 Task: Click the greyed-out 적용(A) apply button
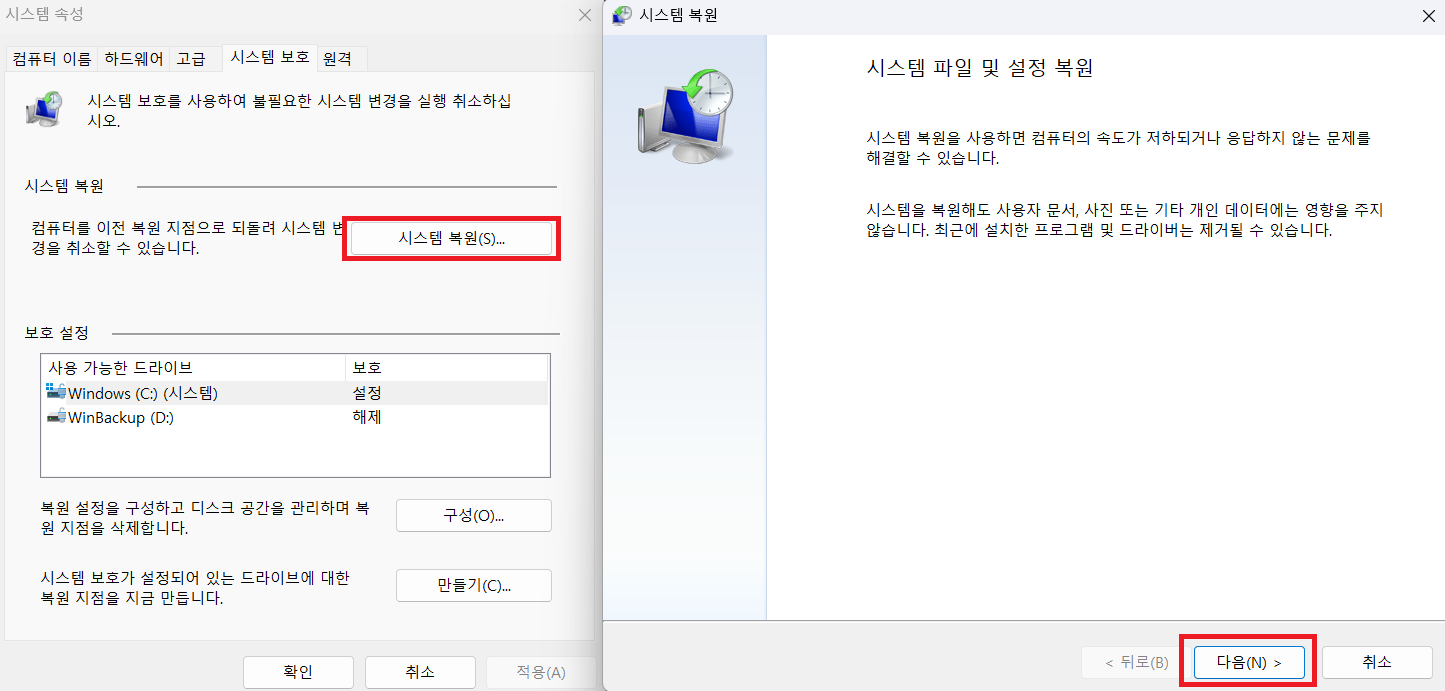point(541,672)
